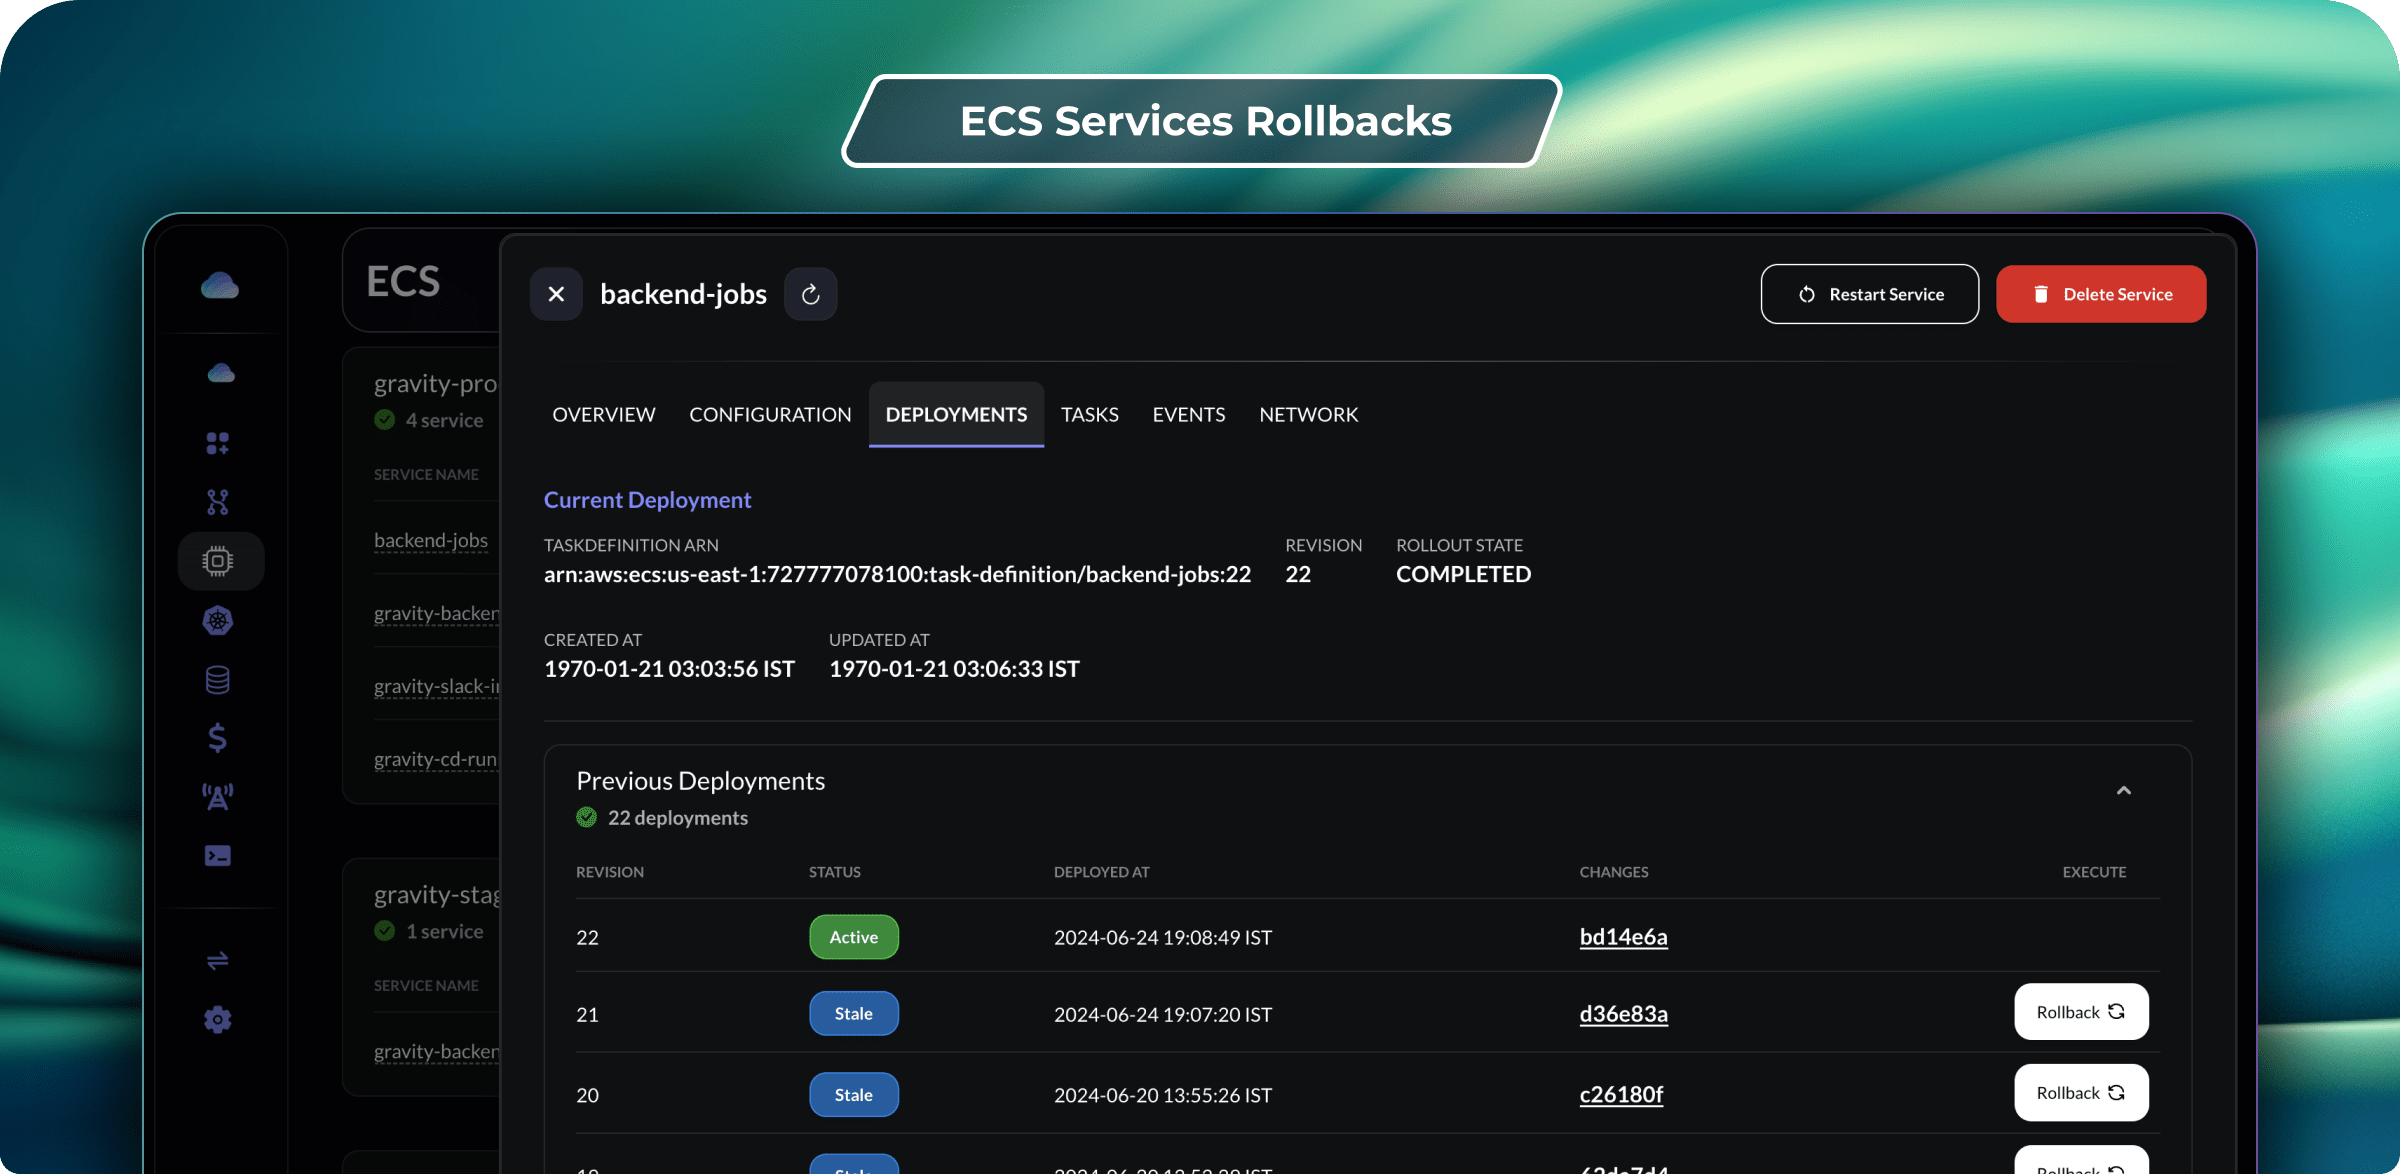Viewport: 2400px width, 1174px height.
Task: Click the Delete Service button
Action: [x=2101, y=293]
